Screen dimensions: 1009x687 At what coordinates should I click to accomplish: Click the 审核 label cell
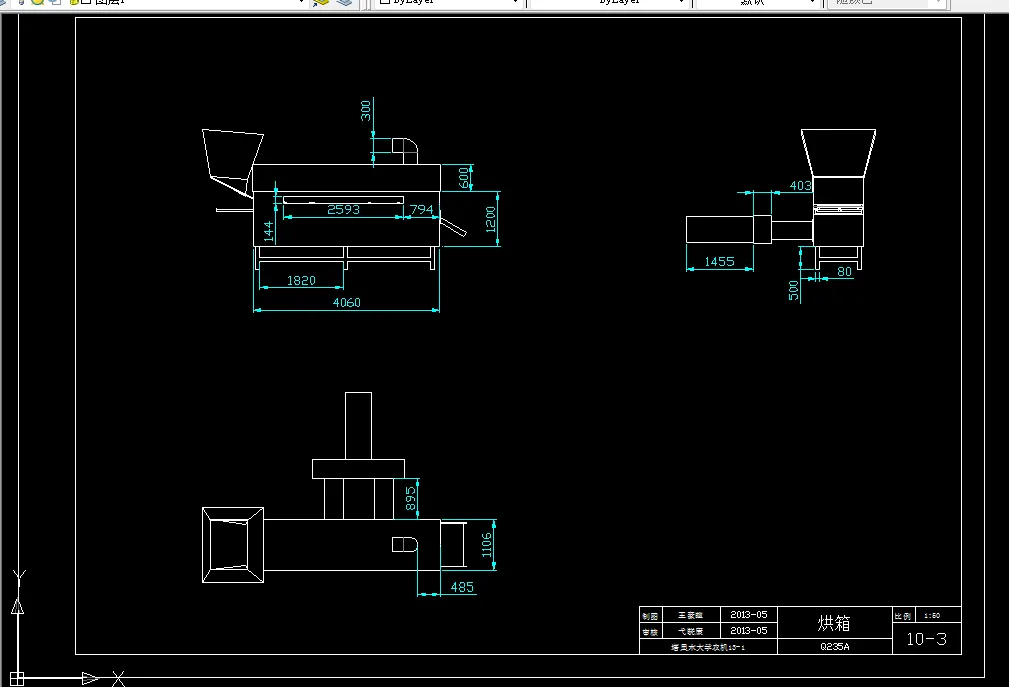click(650, 632)
